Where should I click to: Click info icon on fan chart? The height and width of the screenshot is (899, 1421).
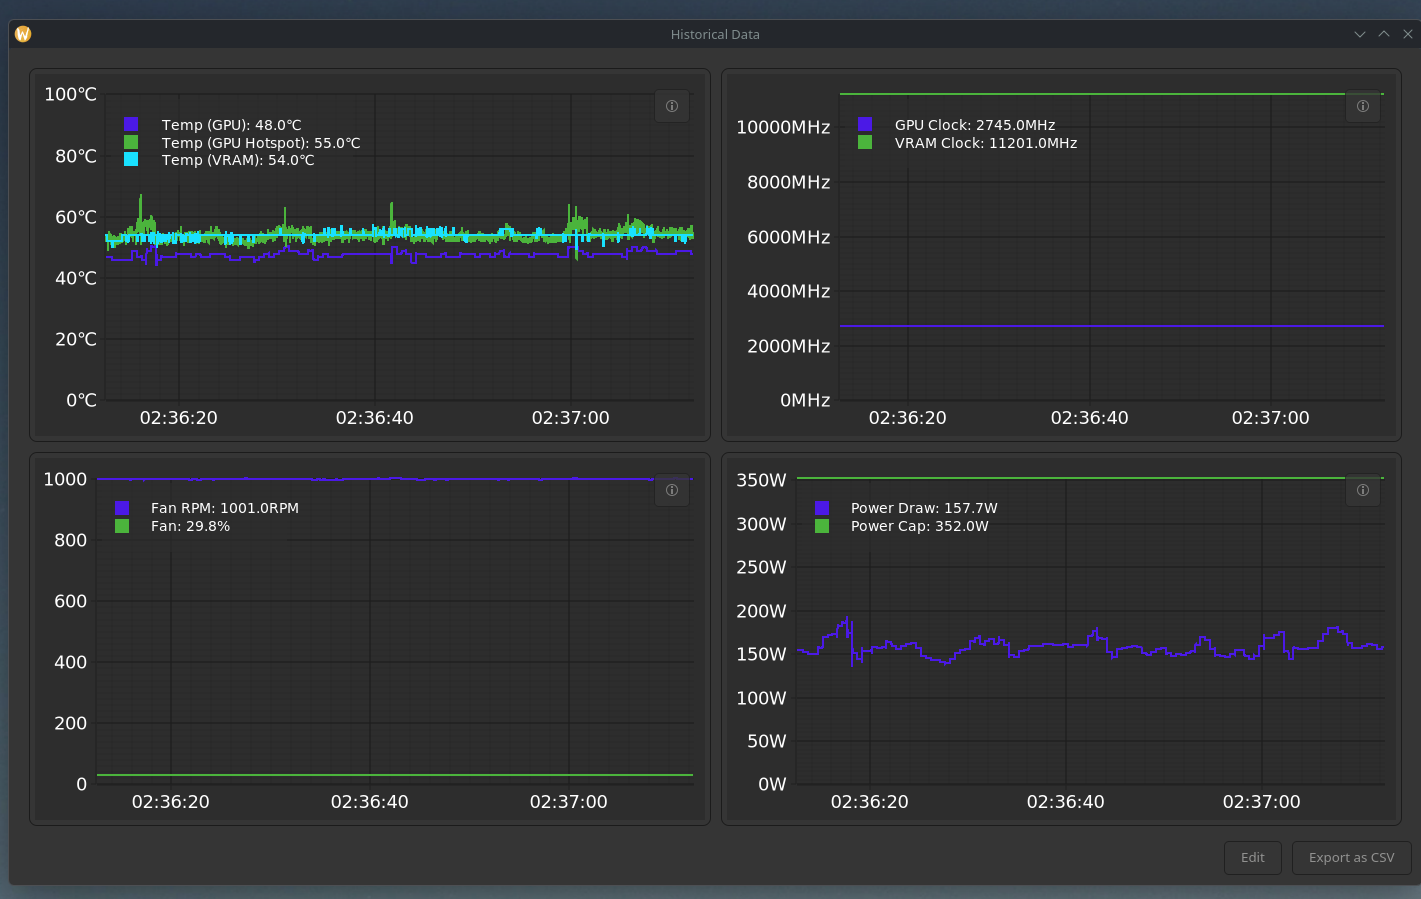[672, 490]
